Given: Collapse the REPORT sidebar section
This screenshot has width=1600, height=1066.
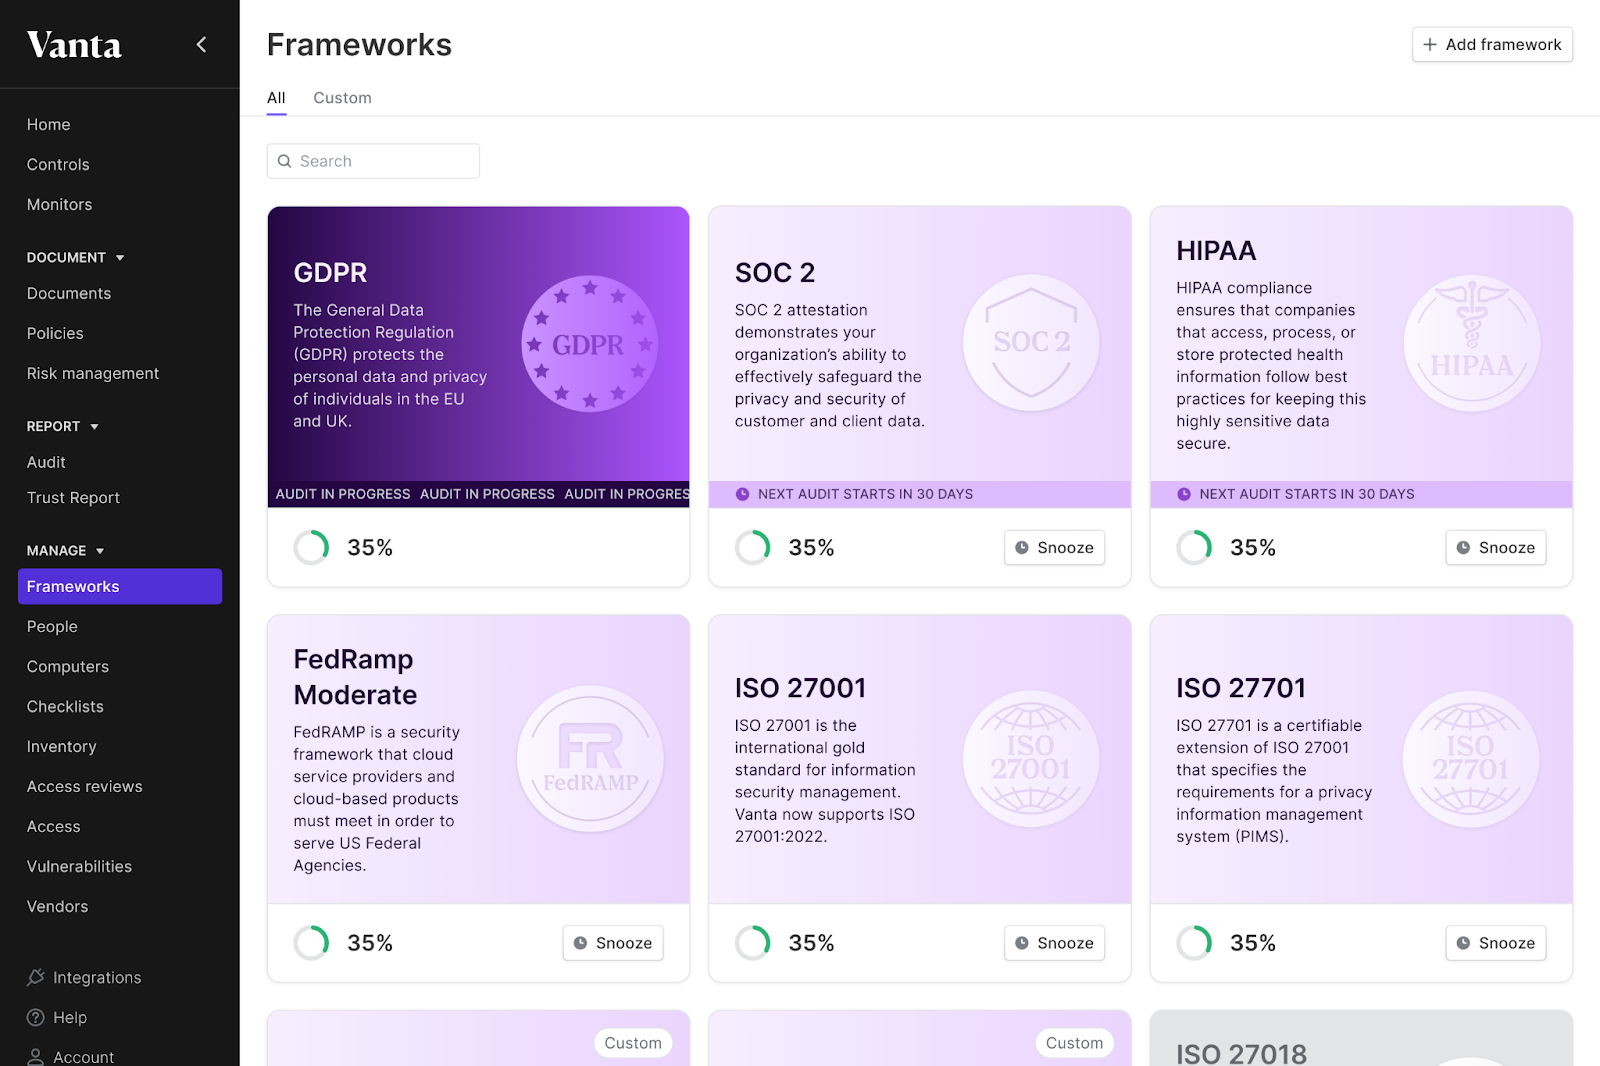Looking at the screenshot, I should click(x=95, y=427).
